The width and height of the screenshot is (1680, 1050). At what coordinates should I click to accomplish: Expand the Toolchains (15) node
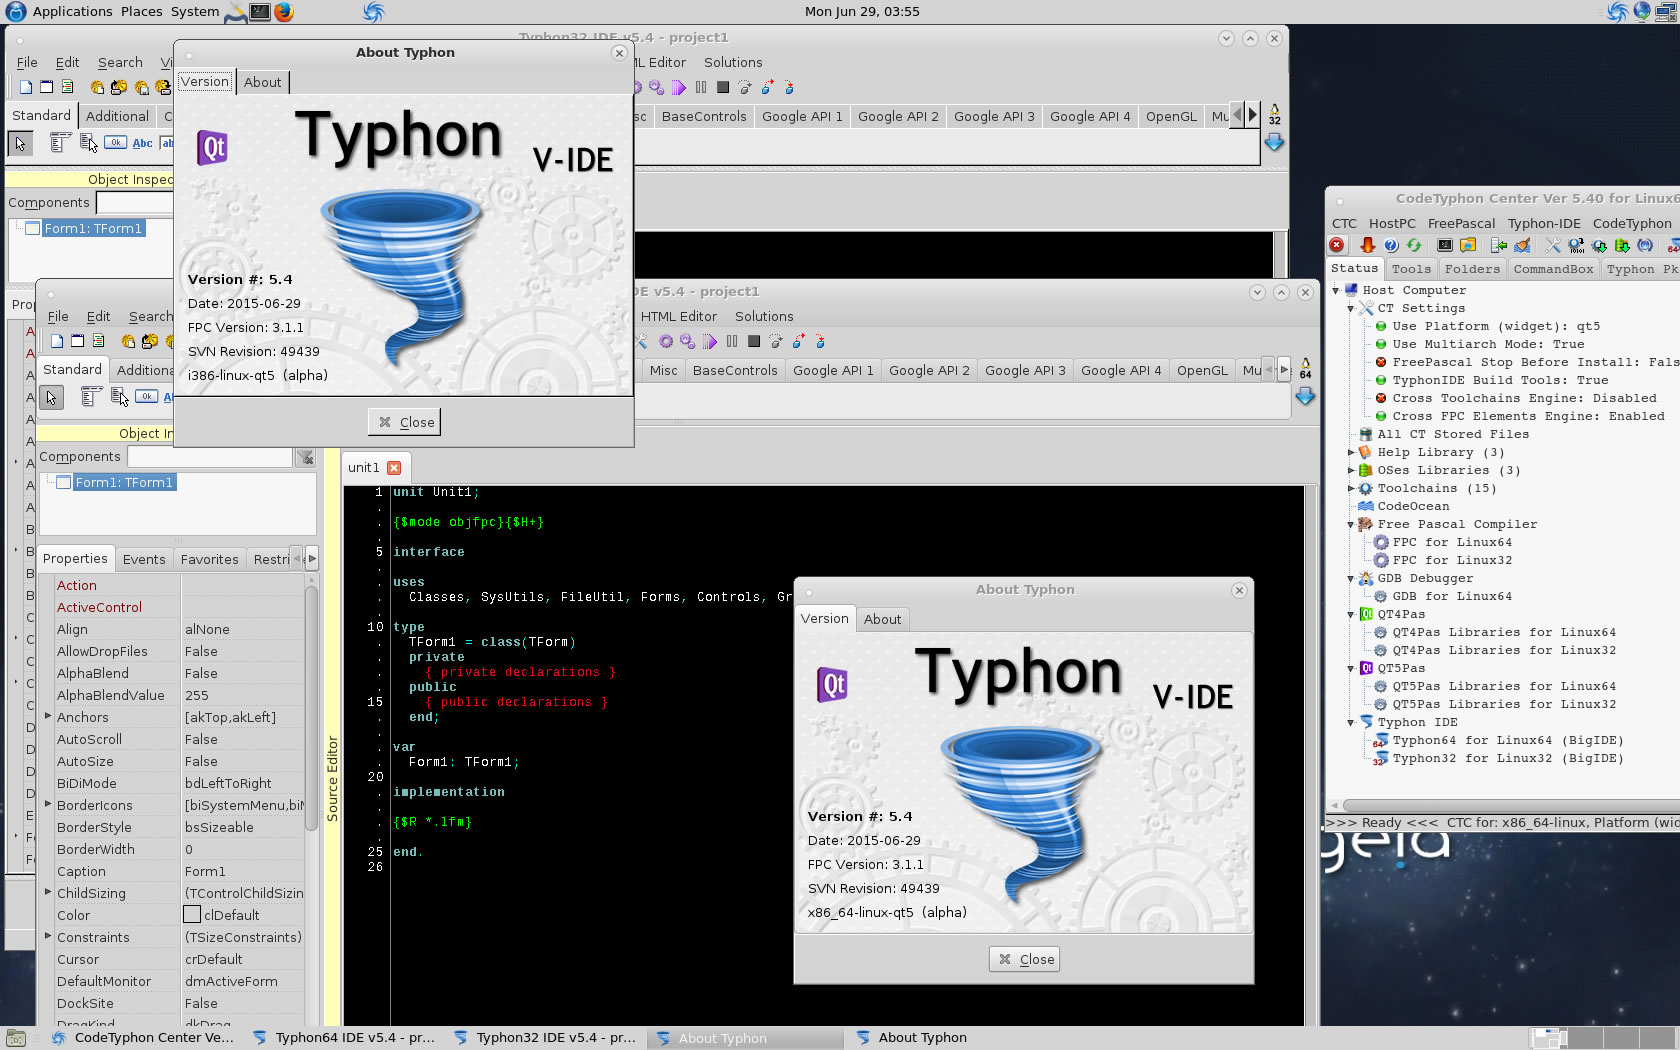(x=1351, y=488)
